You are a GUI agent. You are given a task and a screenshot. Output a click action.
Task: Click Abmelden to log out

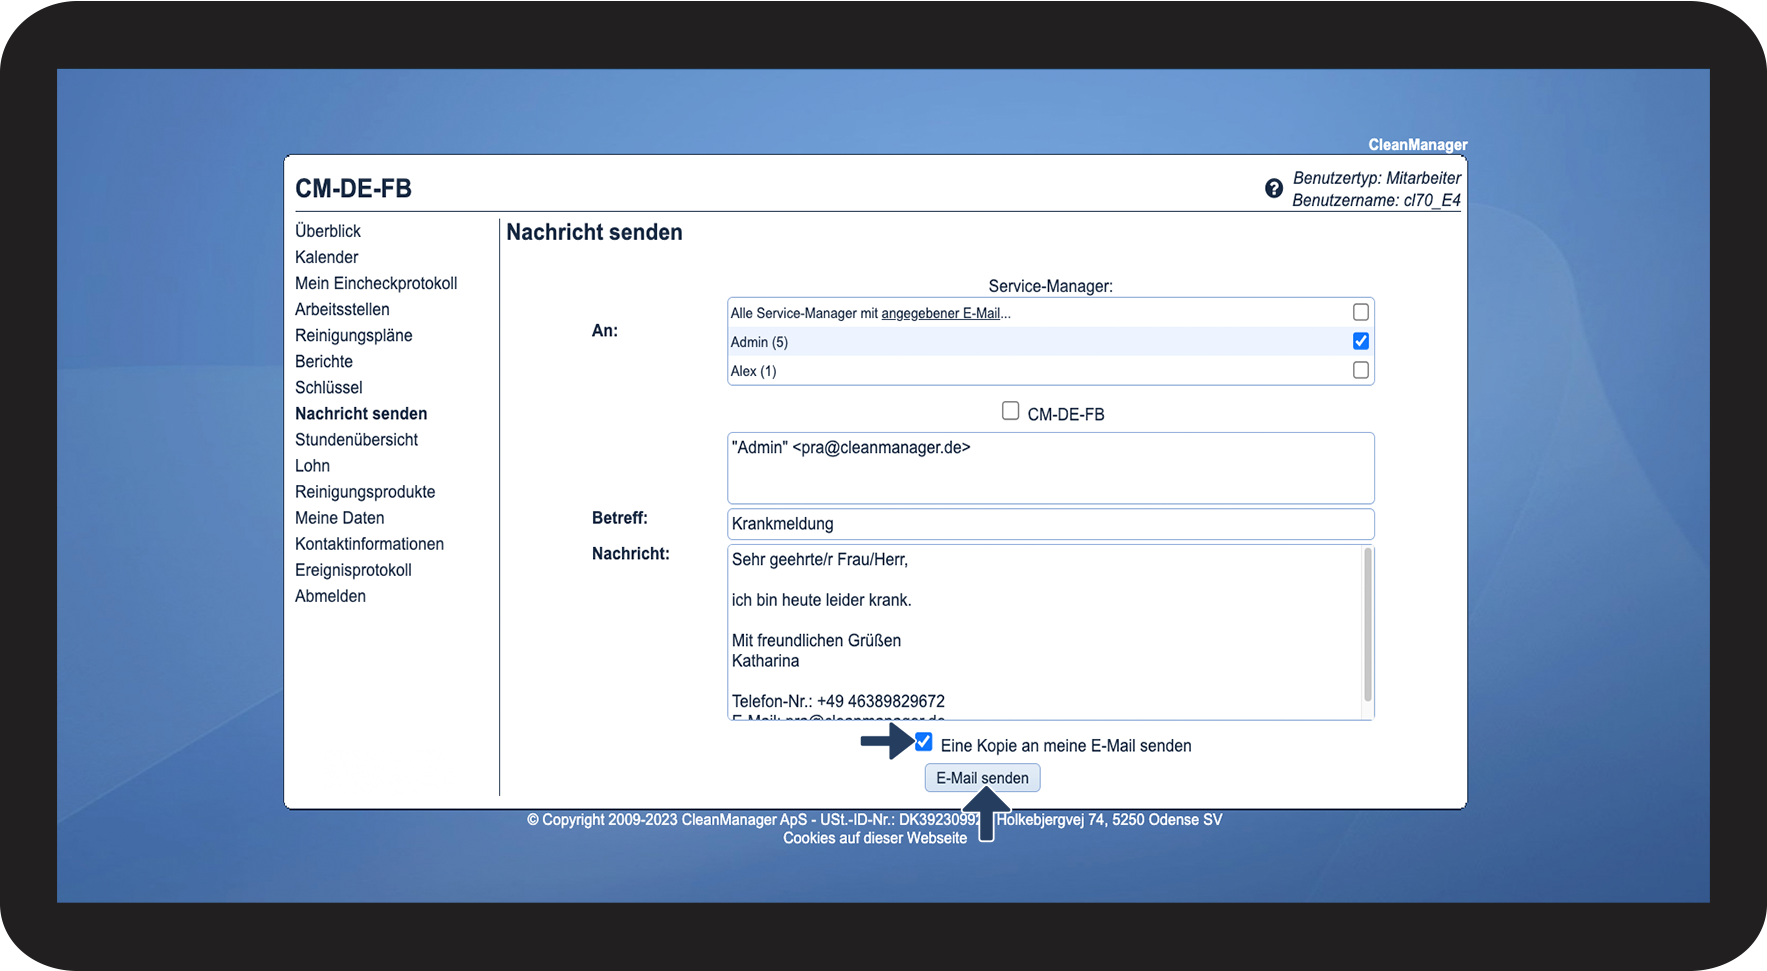point(330,596)
